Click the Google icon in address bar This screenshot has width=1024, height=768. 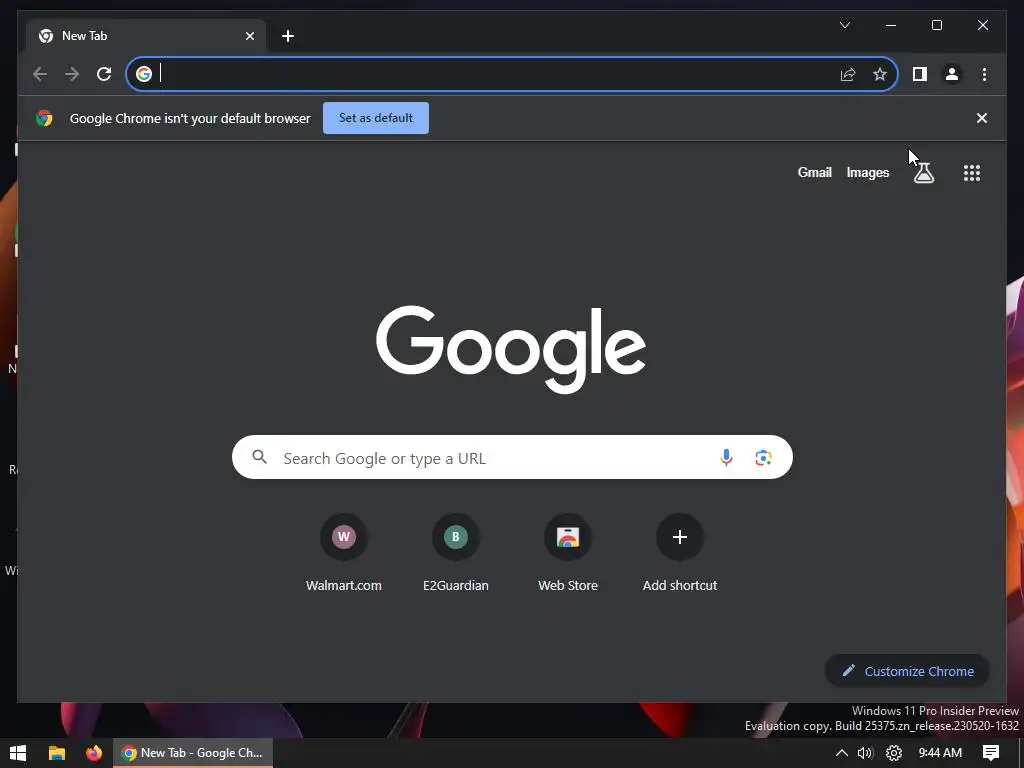click(x=144, y=74)
